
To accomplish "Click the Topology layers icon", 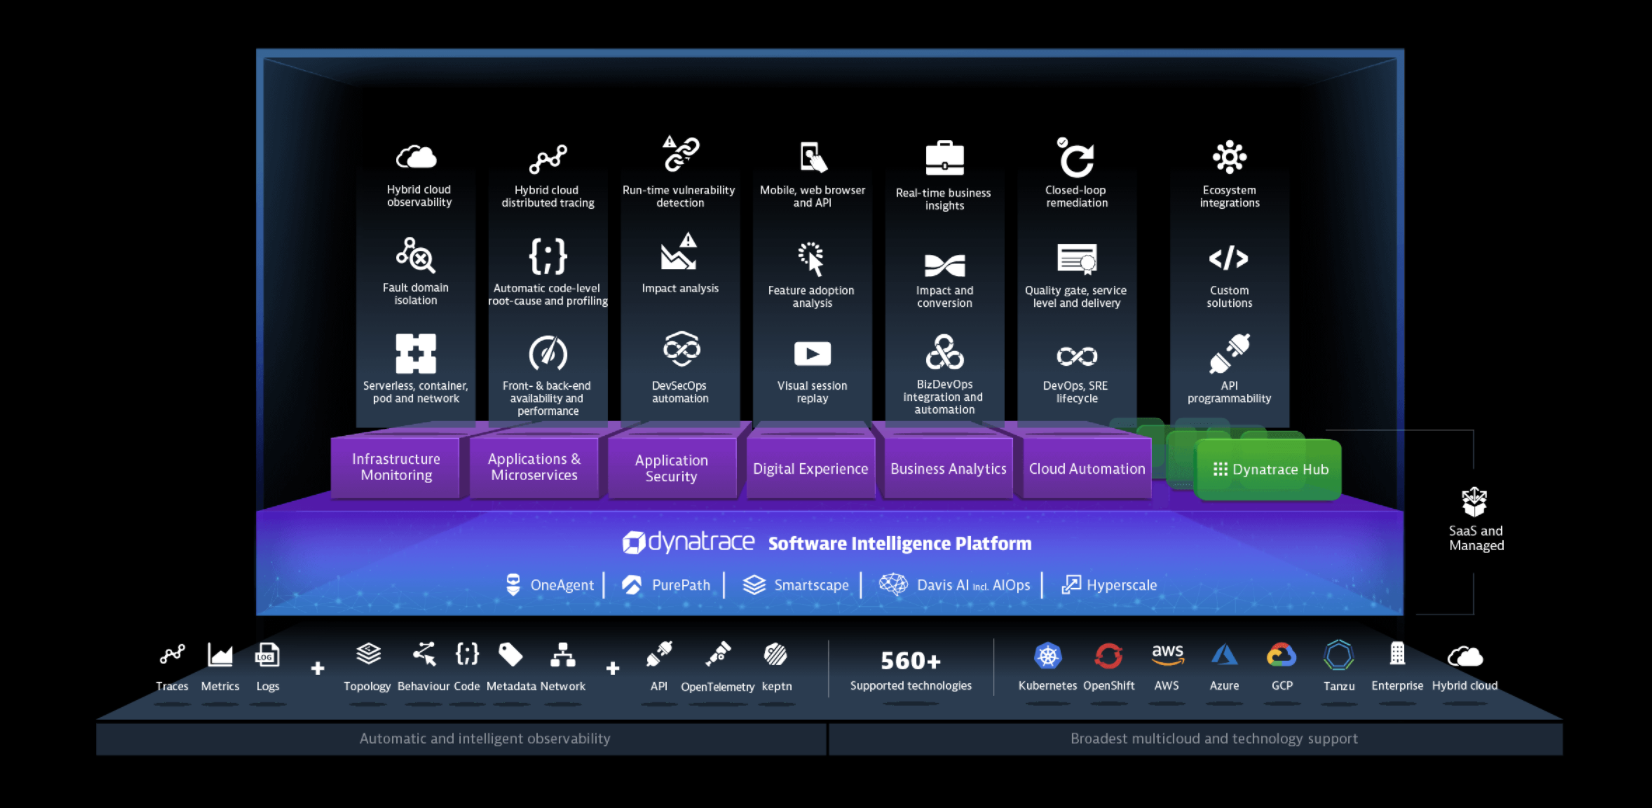I will 368,654.
